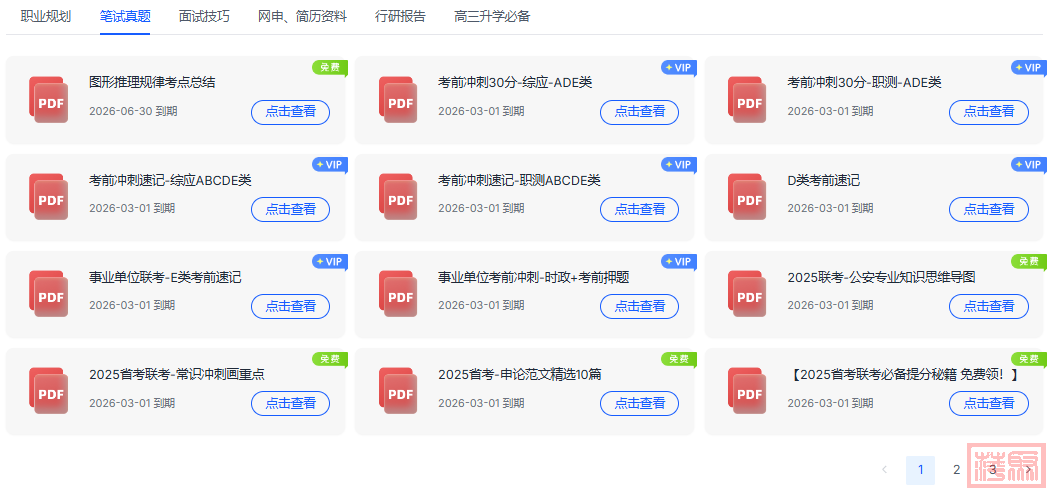Click PDF icon for 考前冲刺30分-综应-ADE类
Image resolution: width=1052 pixels, height=493 pixels.
tap(397, 101)
